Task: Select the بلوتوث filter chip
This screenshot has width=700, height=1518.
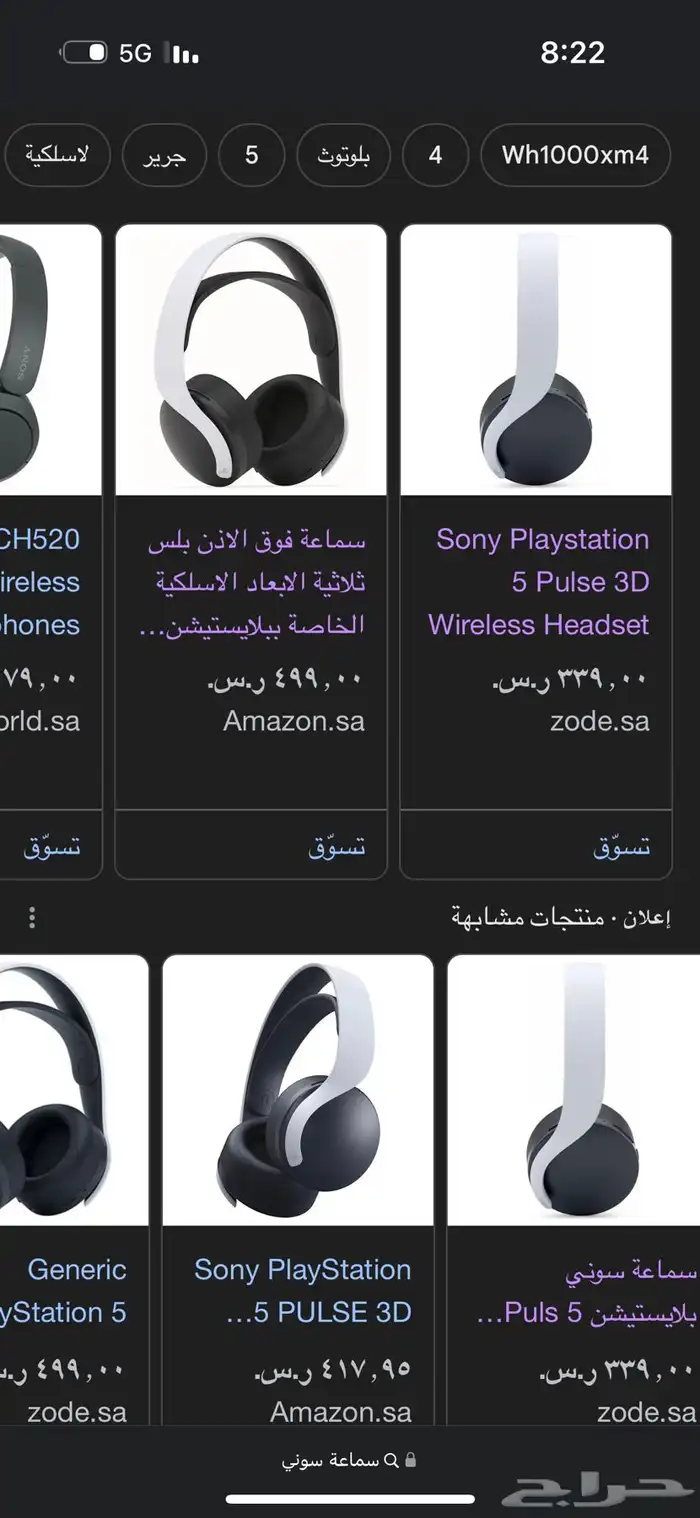Action: [343, 155]
